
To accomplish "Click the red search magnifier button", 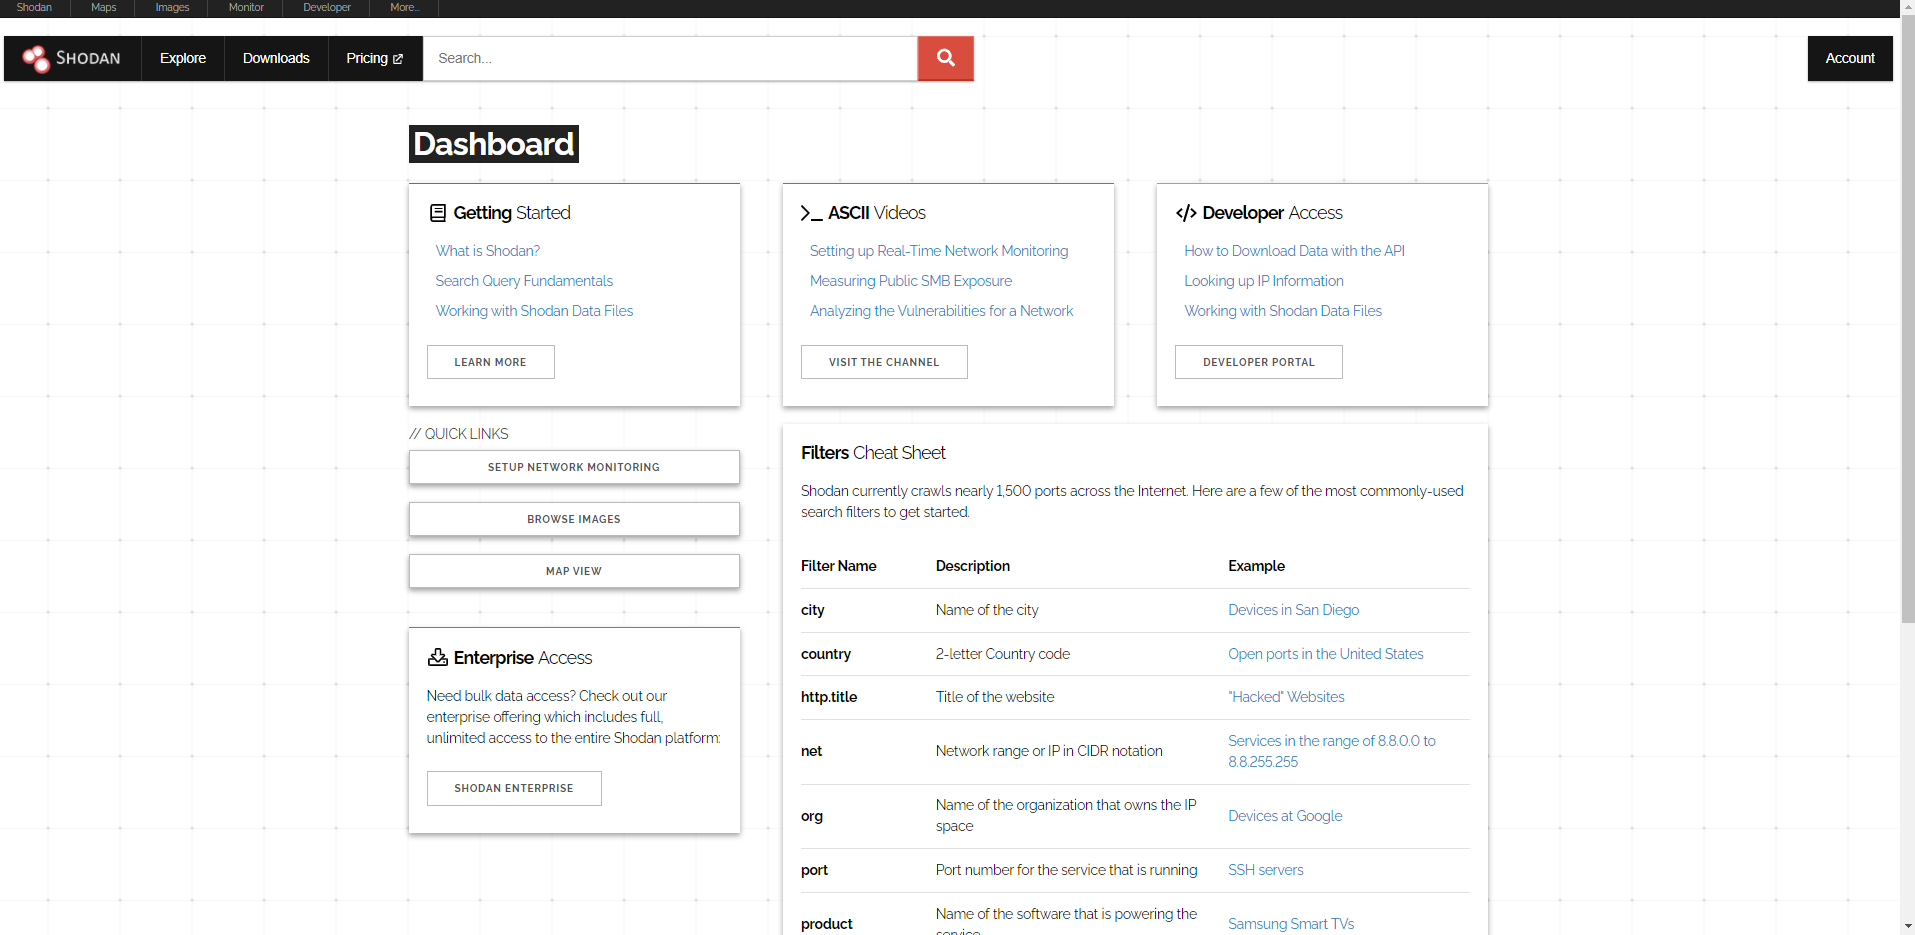I will (945, 58).
